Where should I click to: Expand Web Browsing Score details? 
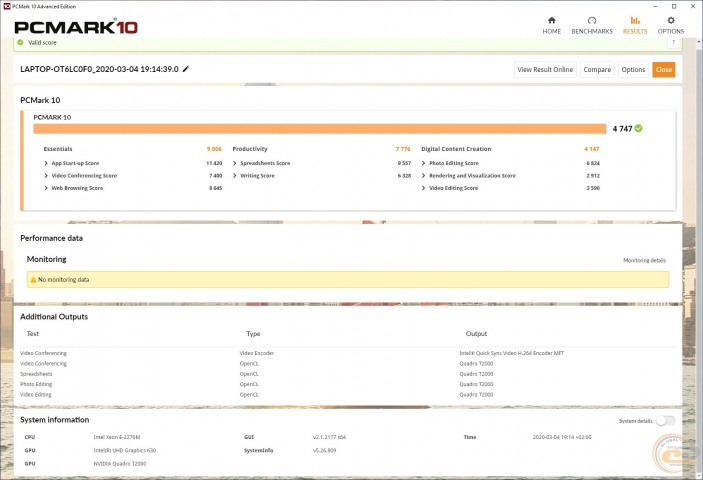click(46, 188)
